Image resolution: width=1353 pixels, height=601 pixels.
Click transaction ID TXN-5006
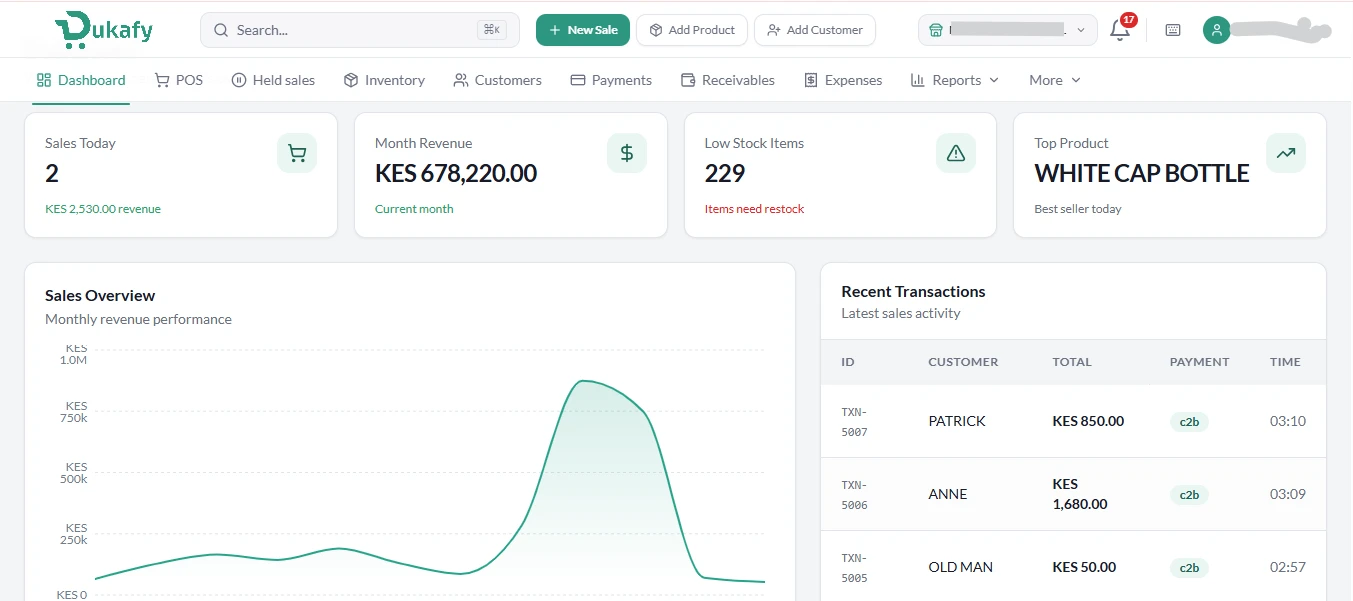pos(854,494)
